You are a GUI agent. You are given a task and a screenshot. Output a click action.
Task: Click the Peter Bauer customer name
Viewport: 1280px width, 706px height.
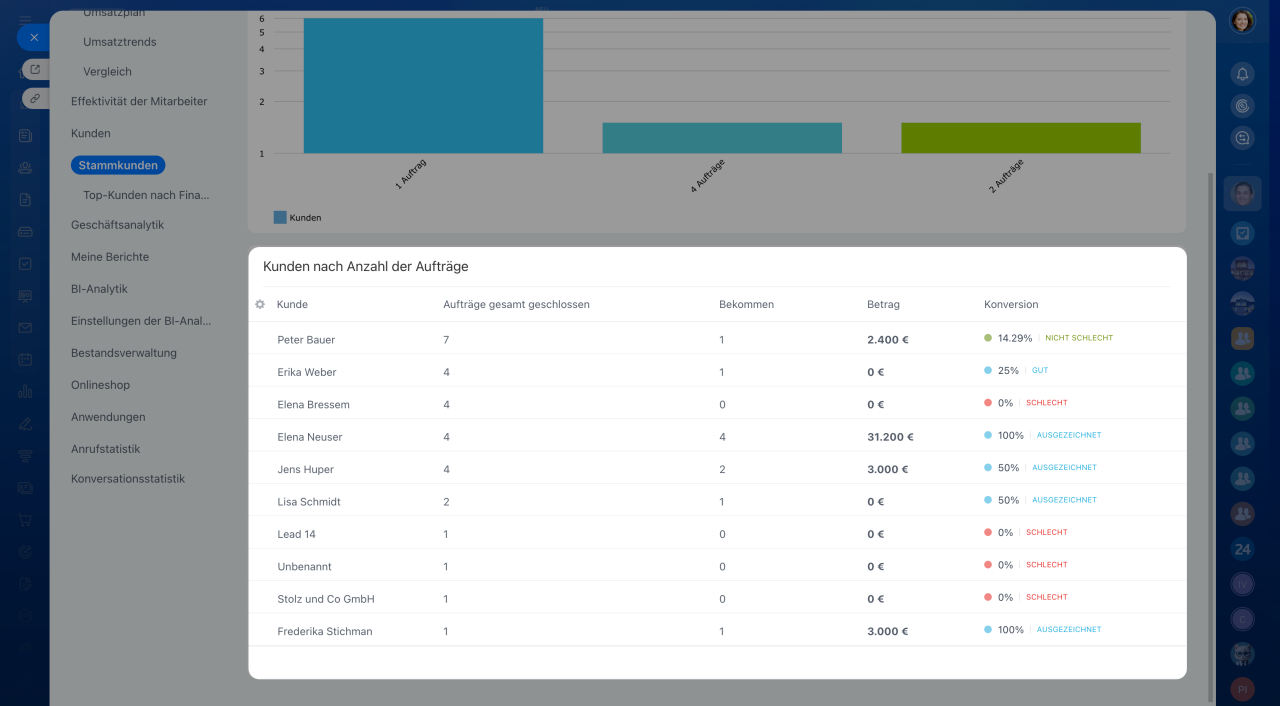306,340
